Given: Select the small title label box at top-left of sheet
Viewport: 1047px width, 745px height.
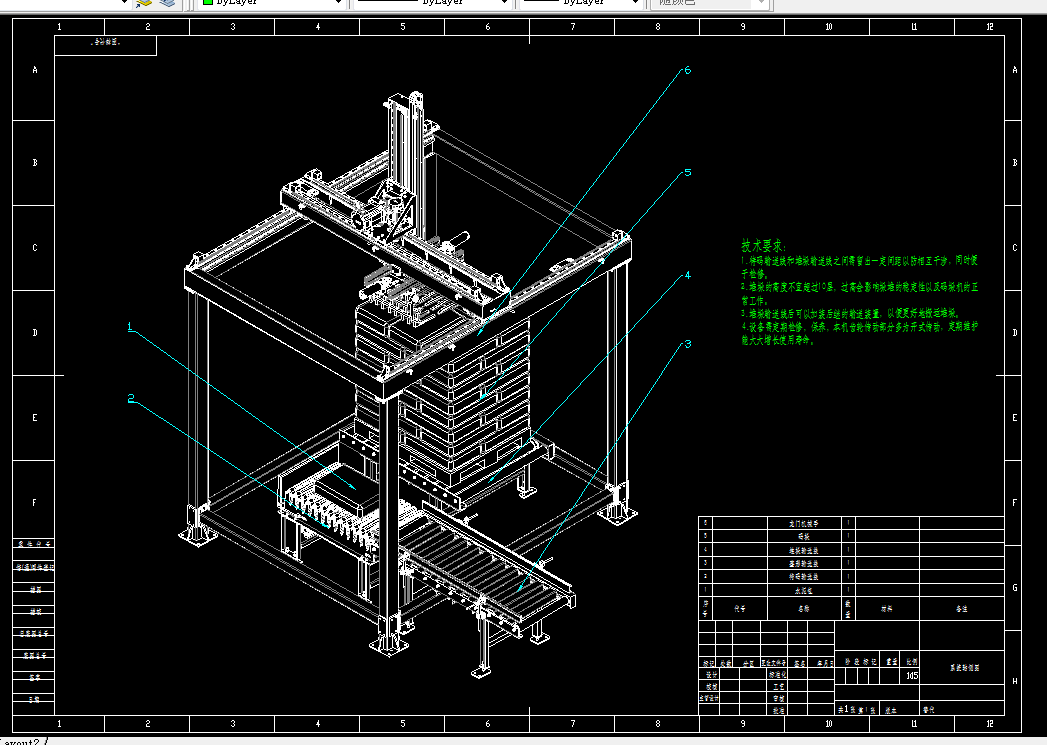Looking at the screenshot, I should 106,45.
